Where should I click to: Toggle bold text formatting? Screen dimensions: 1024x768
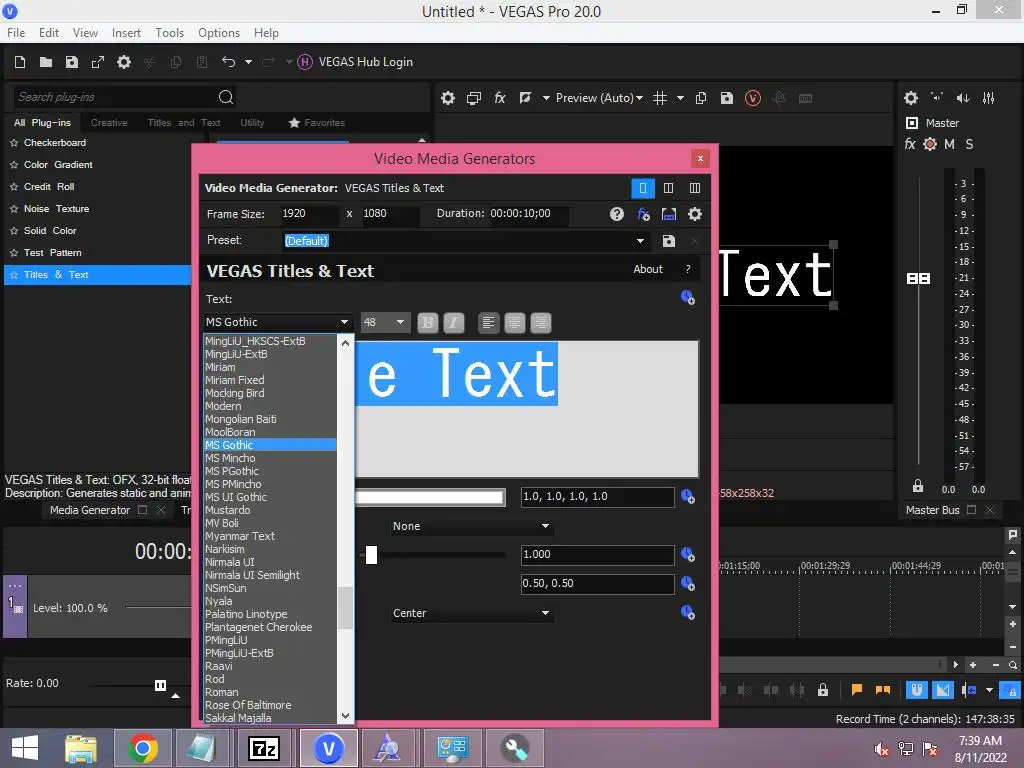pos(428,323)
